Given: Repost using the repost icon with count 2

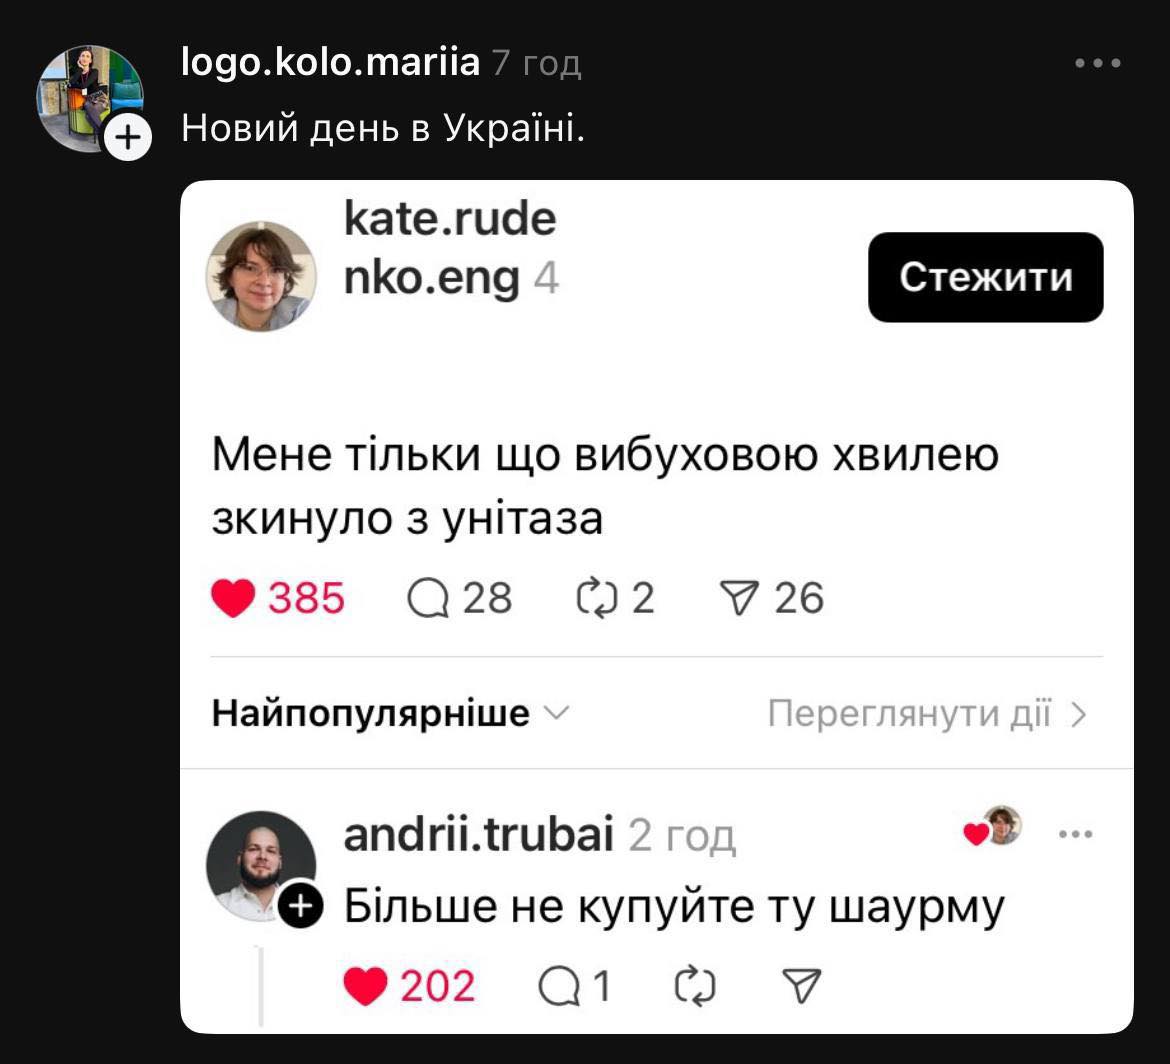Looking at the screenshot, I should coord(598,598).
